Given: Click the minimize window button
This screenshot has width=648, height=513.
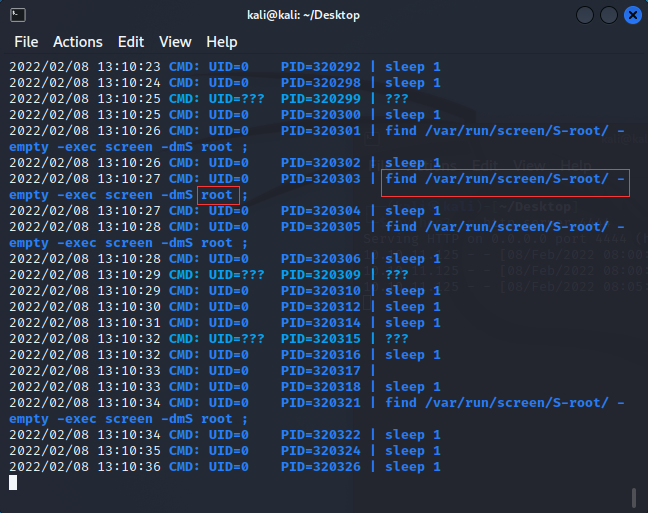Looking at the screenshot, I should coord(585,15).
